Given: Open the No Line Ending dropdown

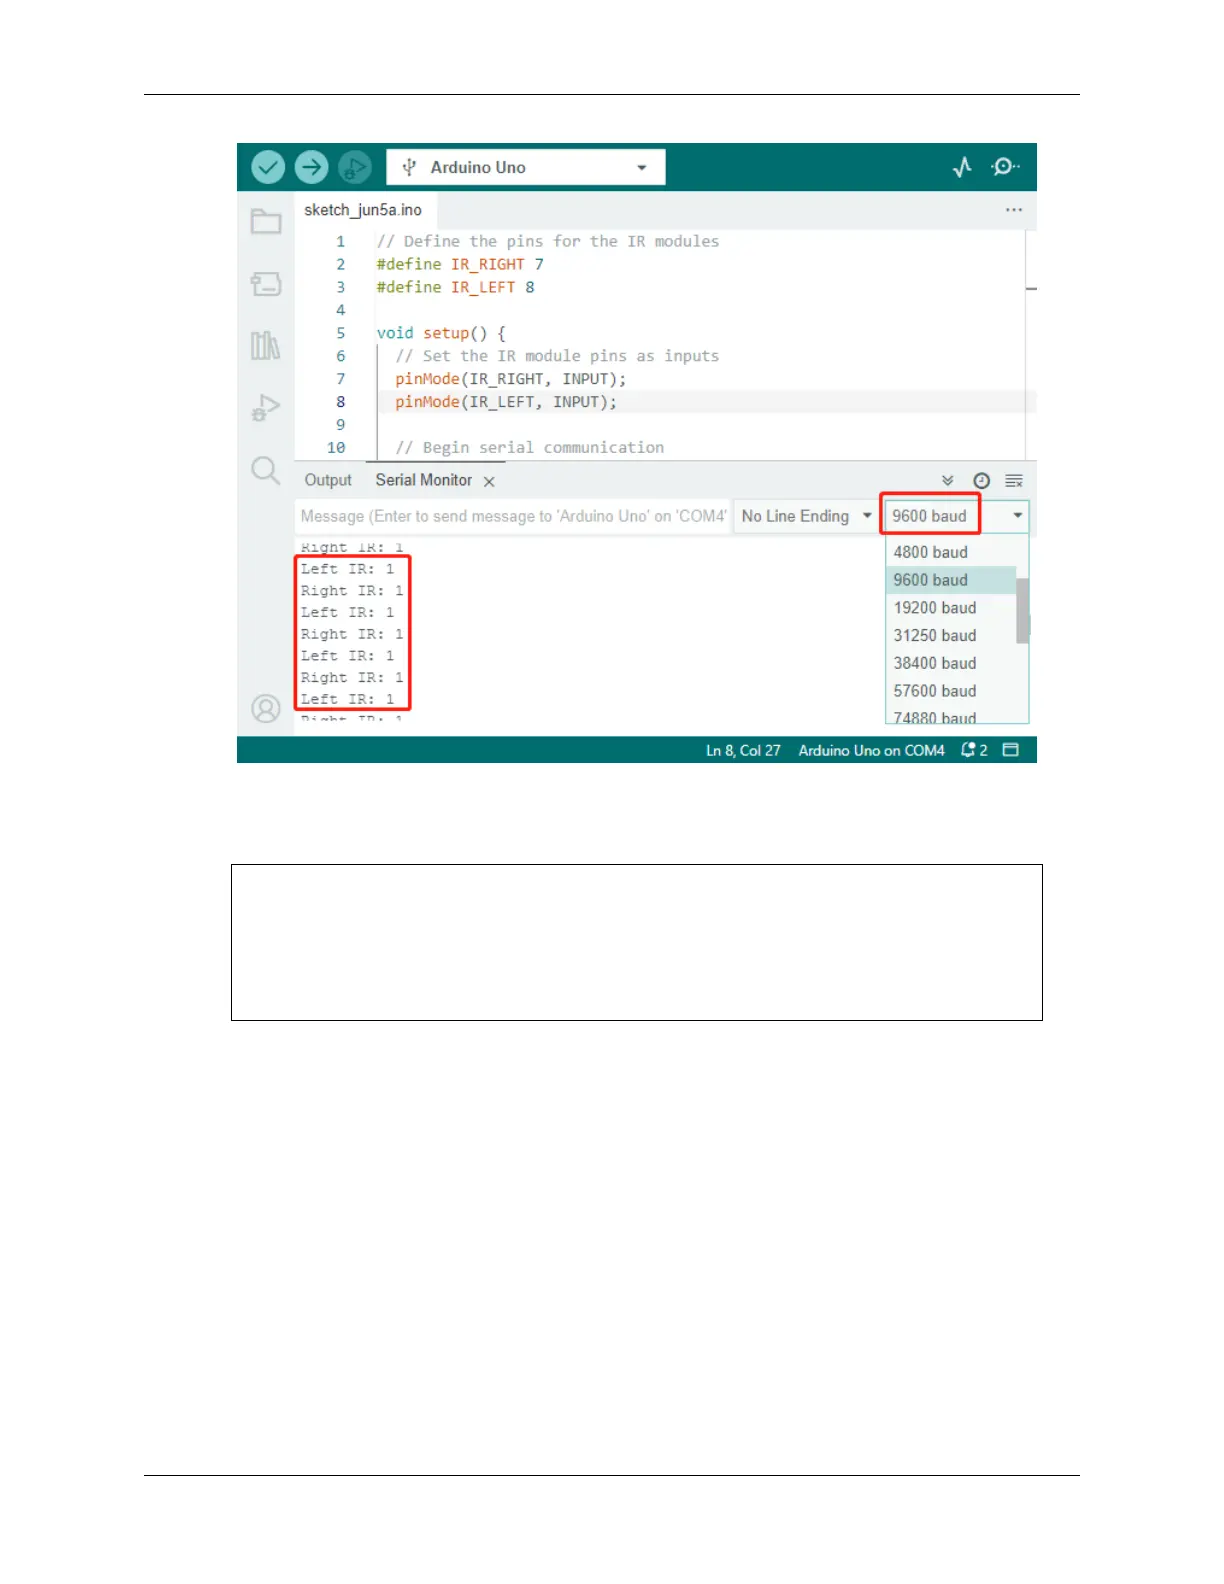Looking at the screenshot, I should [806, 516].
